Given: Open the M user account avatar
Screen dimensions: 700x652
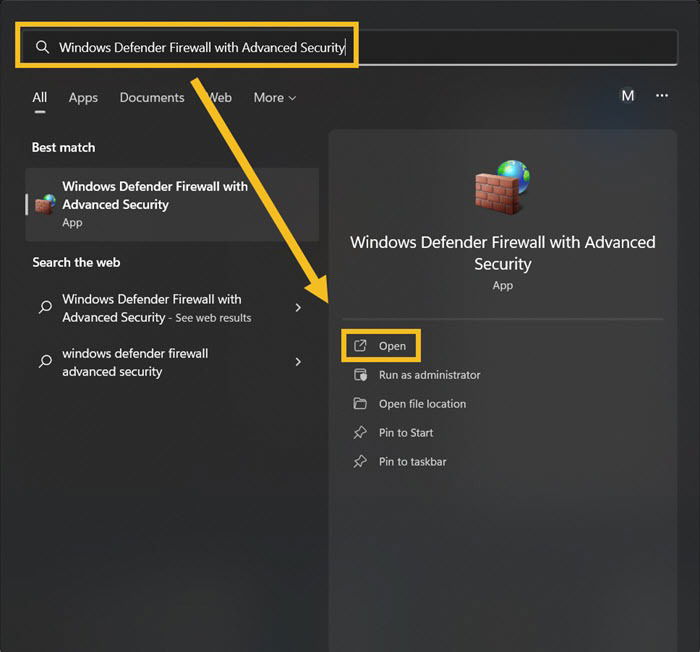Looking at the screenshot, I should coord(628,96).
